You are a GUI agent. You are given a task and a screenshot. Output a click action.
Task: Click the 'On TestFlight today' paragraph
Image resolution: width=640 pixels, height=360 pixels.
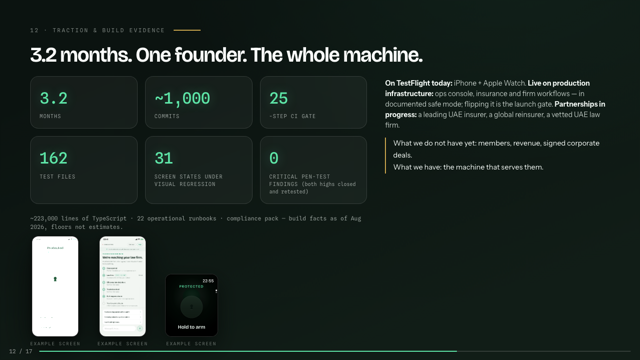[495, 104]
